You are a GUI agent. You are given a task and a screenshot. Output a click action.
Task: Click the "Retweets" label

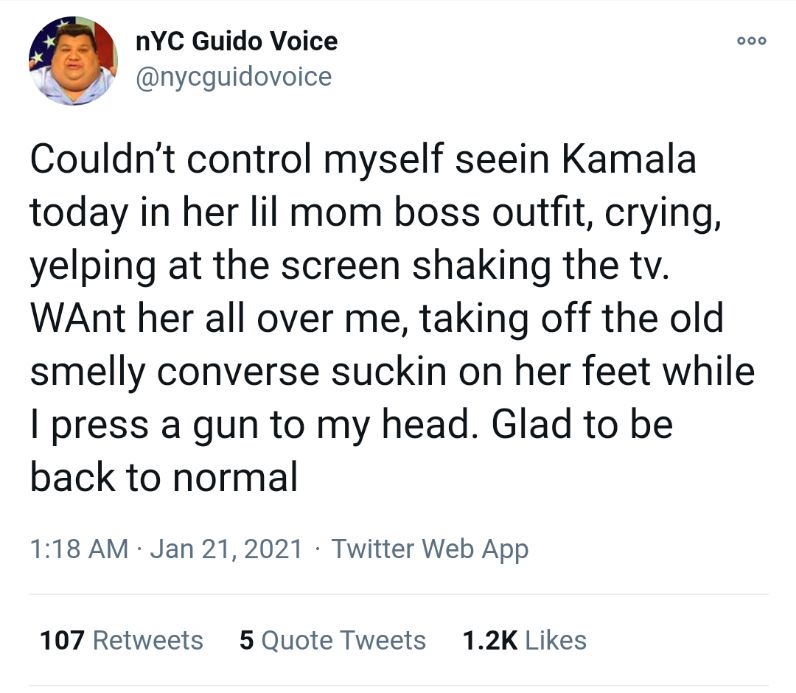147,640
